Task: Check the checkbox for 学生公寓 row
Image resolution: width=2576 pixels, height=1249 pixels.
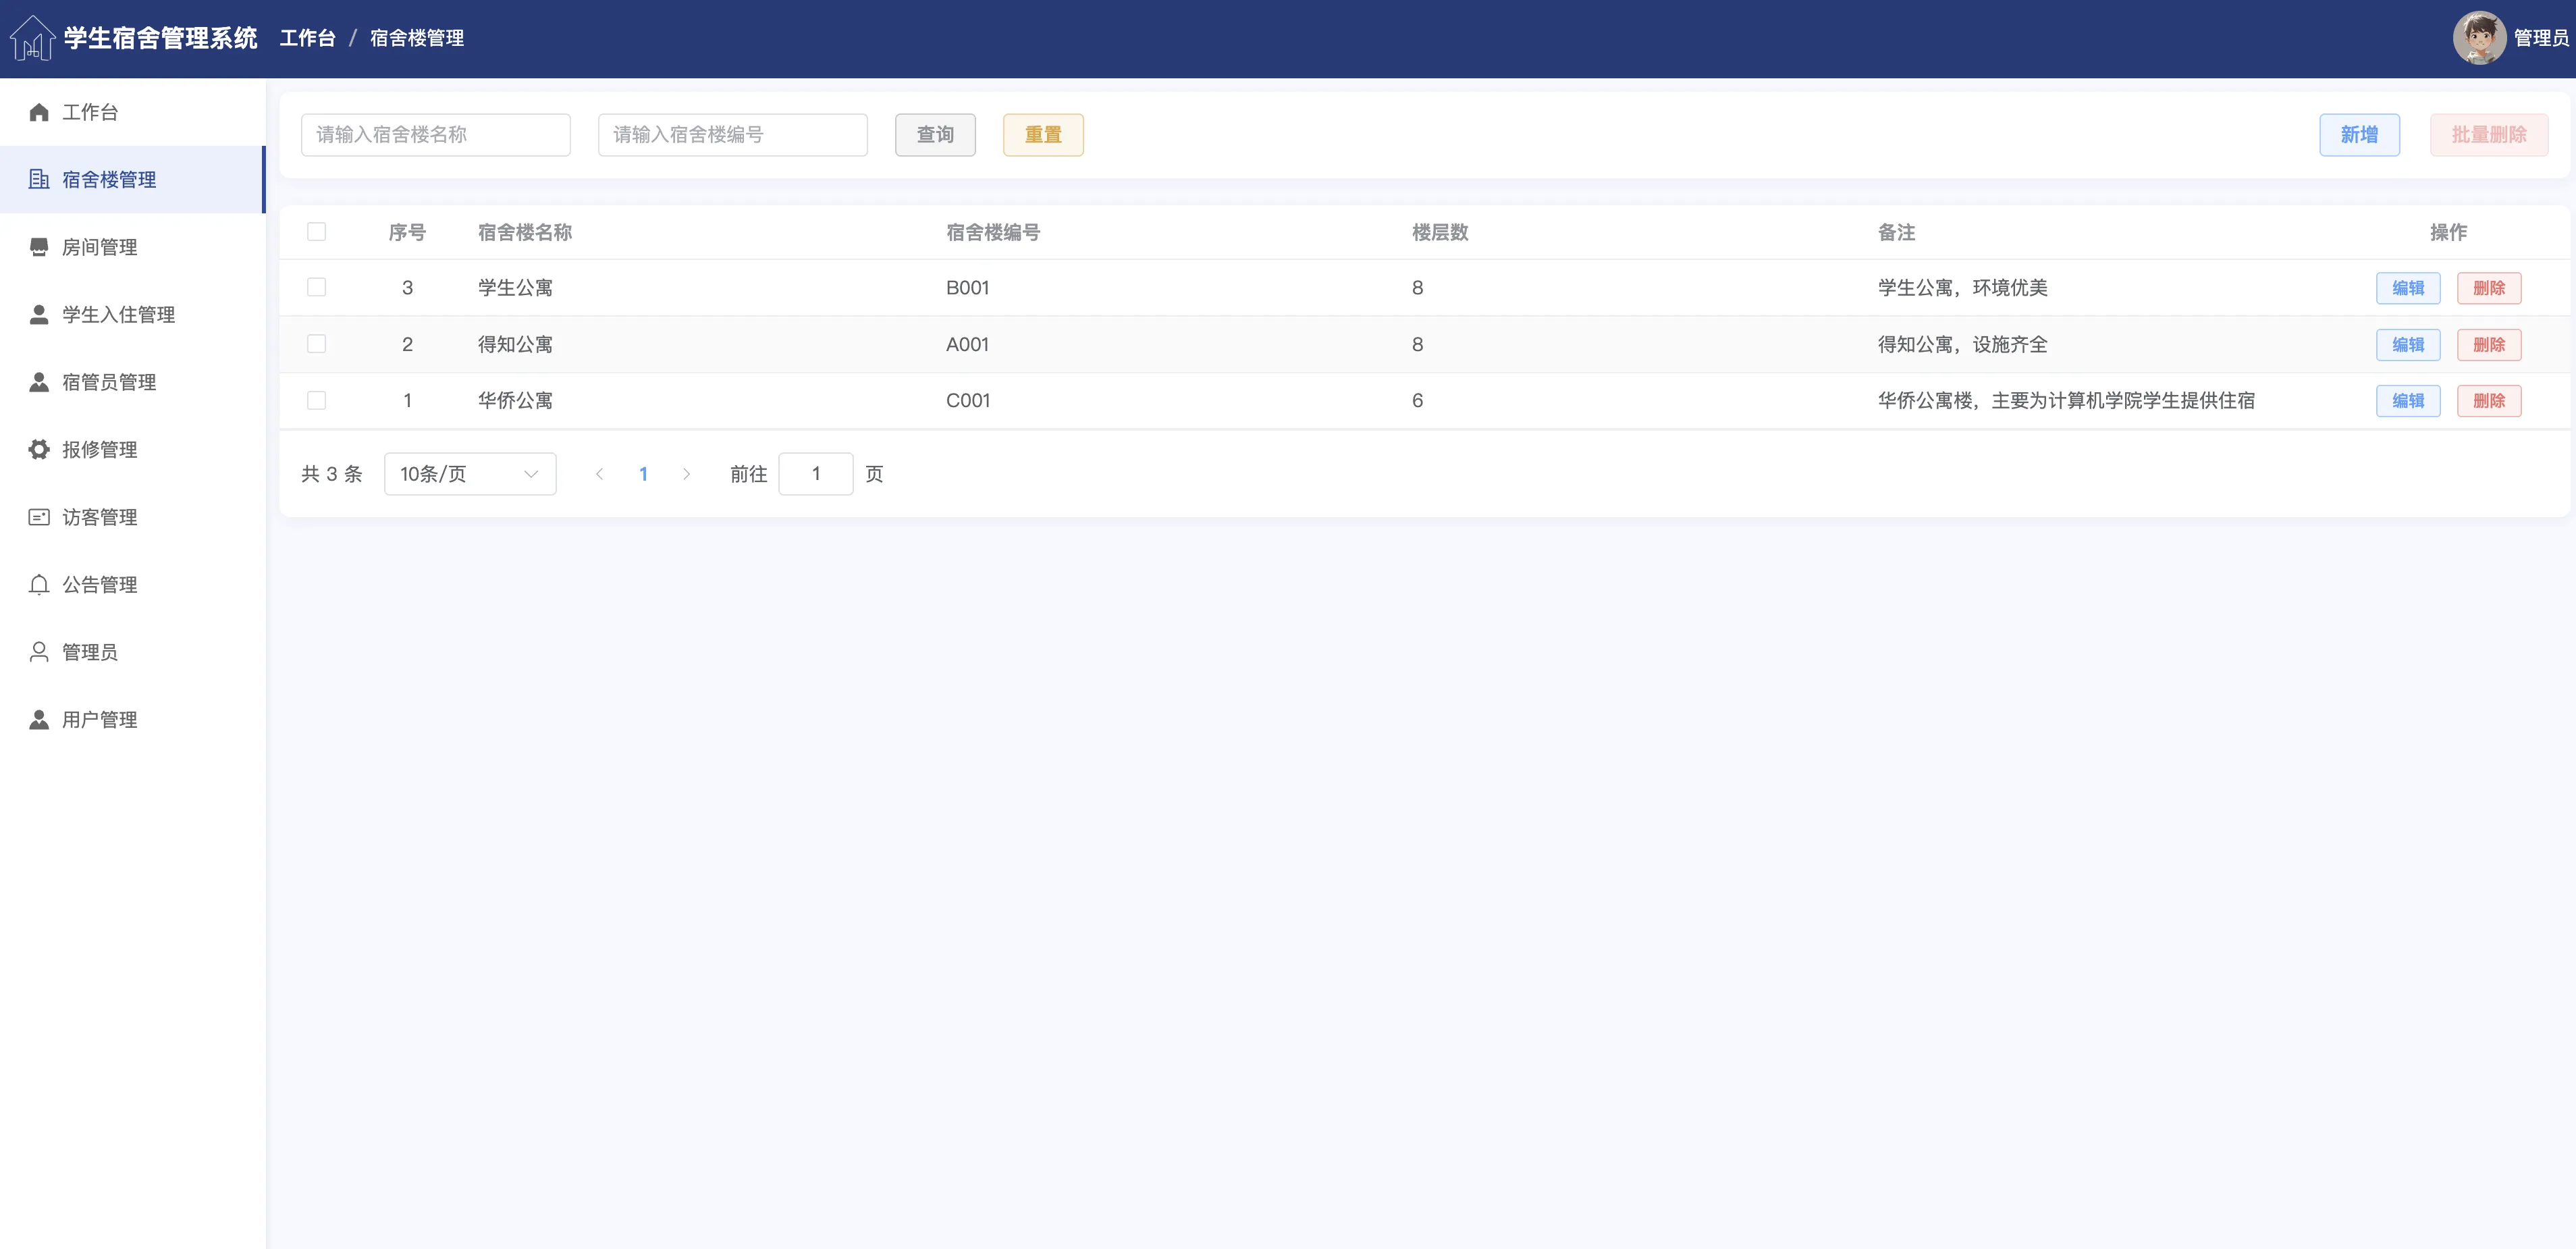Action: coord(317,287)
